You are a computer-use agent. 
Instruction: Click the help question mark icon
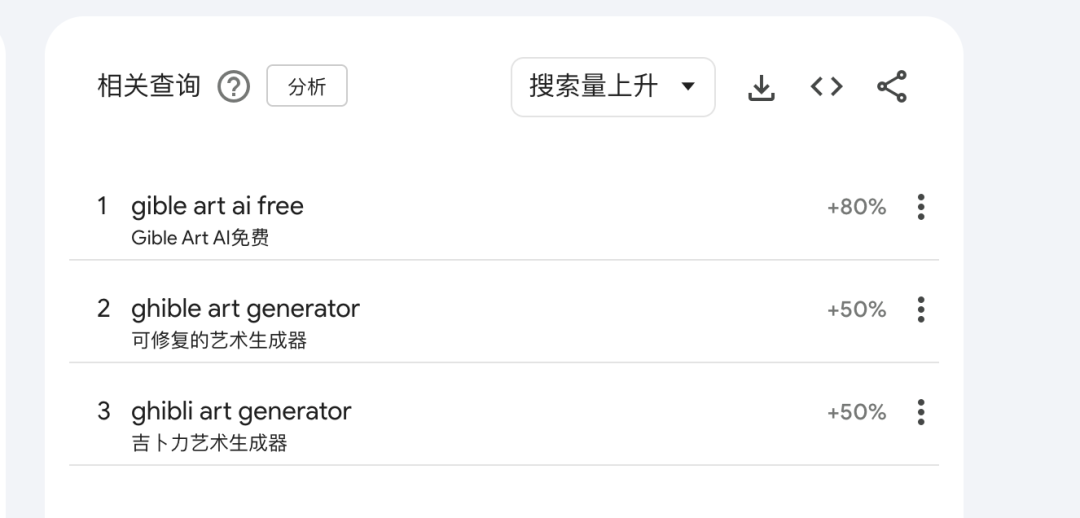(x=233, y=87)
